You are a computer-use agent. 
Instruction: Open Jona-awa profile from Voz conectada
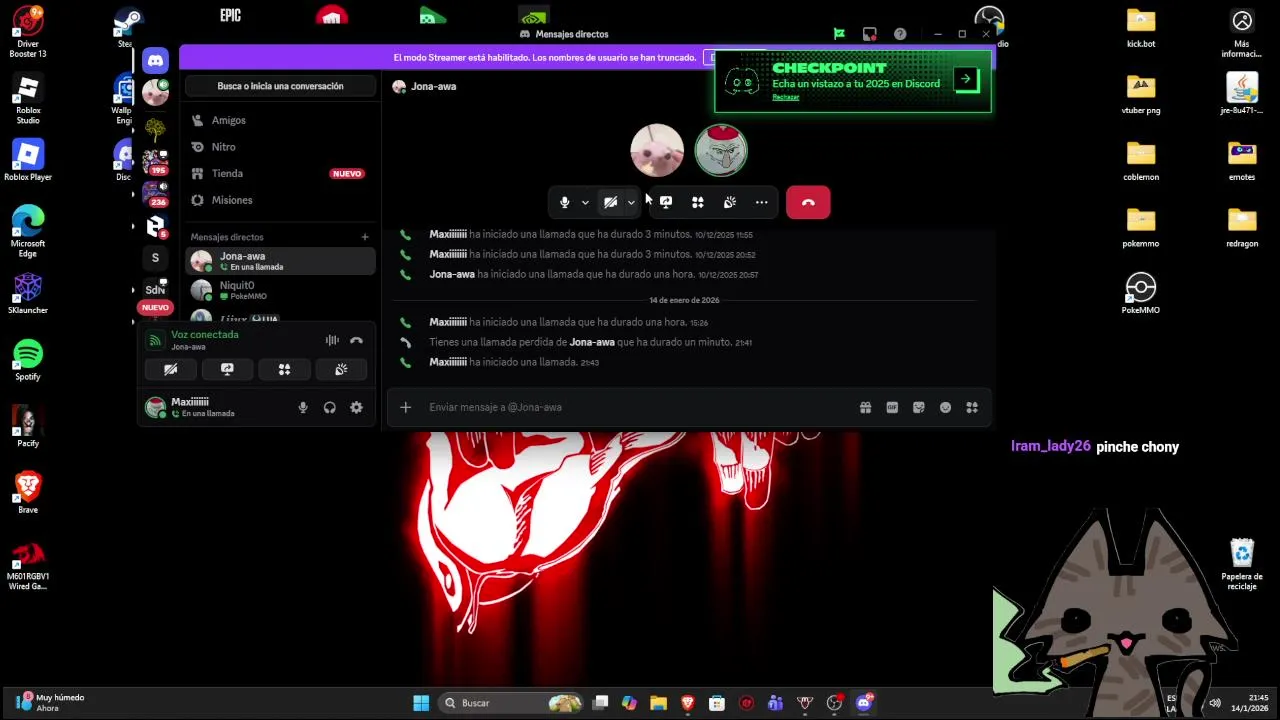(x=189, y=347)
